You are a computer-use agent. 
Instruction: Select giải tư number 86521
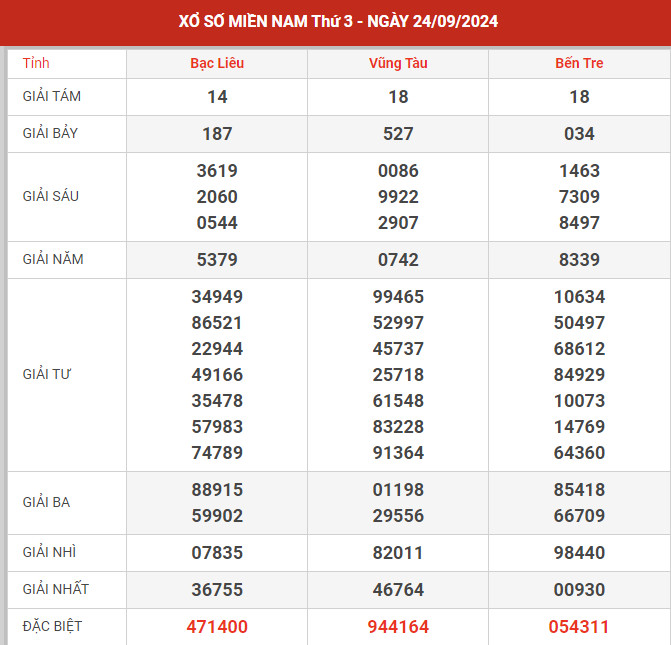[217, 323]
